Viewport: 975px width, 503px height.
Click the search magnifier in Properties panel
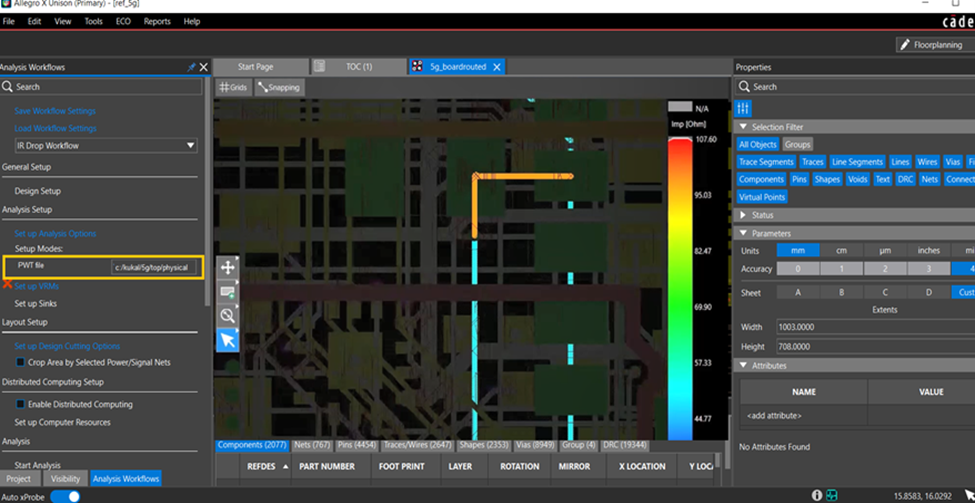(x=744, y=86)
